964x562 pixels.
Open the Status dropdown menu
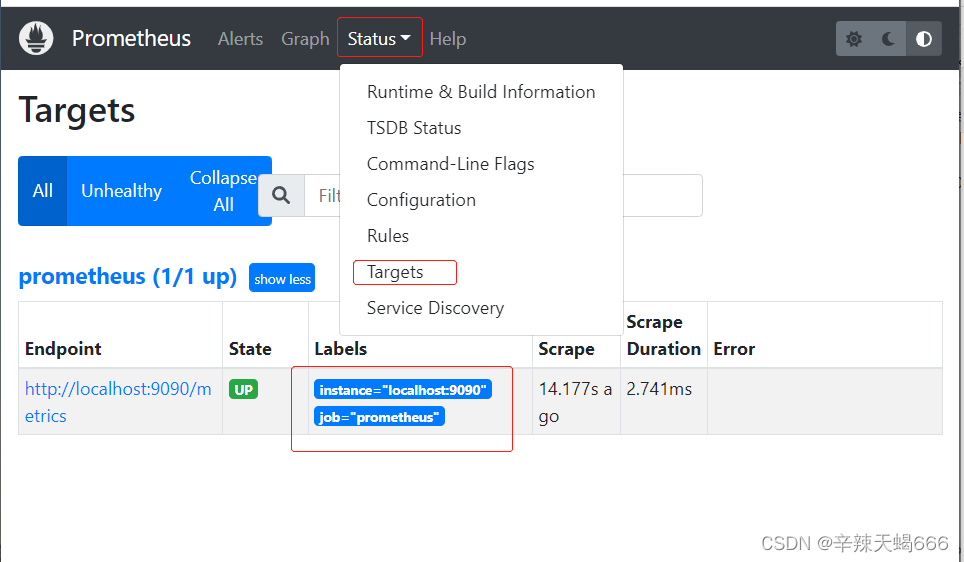click(379, 39)
